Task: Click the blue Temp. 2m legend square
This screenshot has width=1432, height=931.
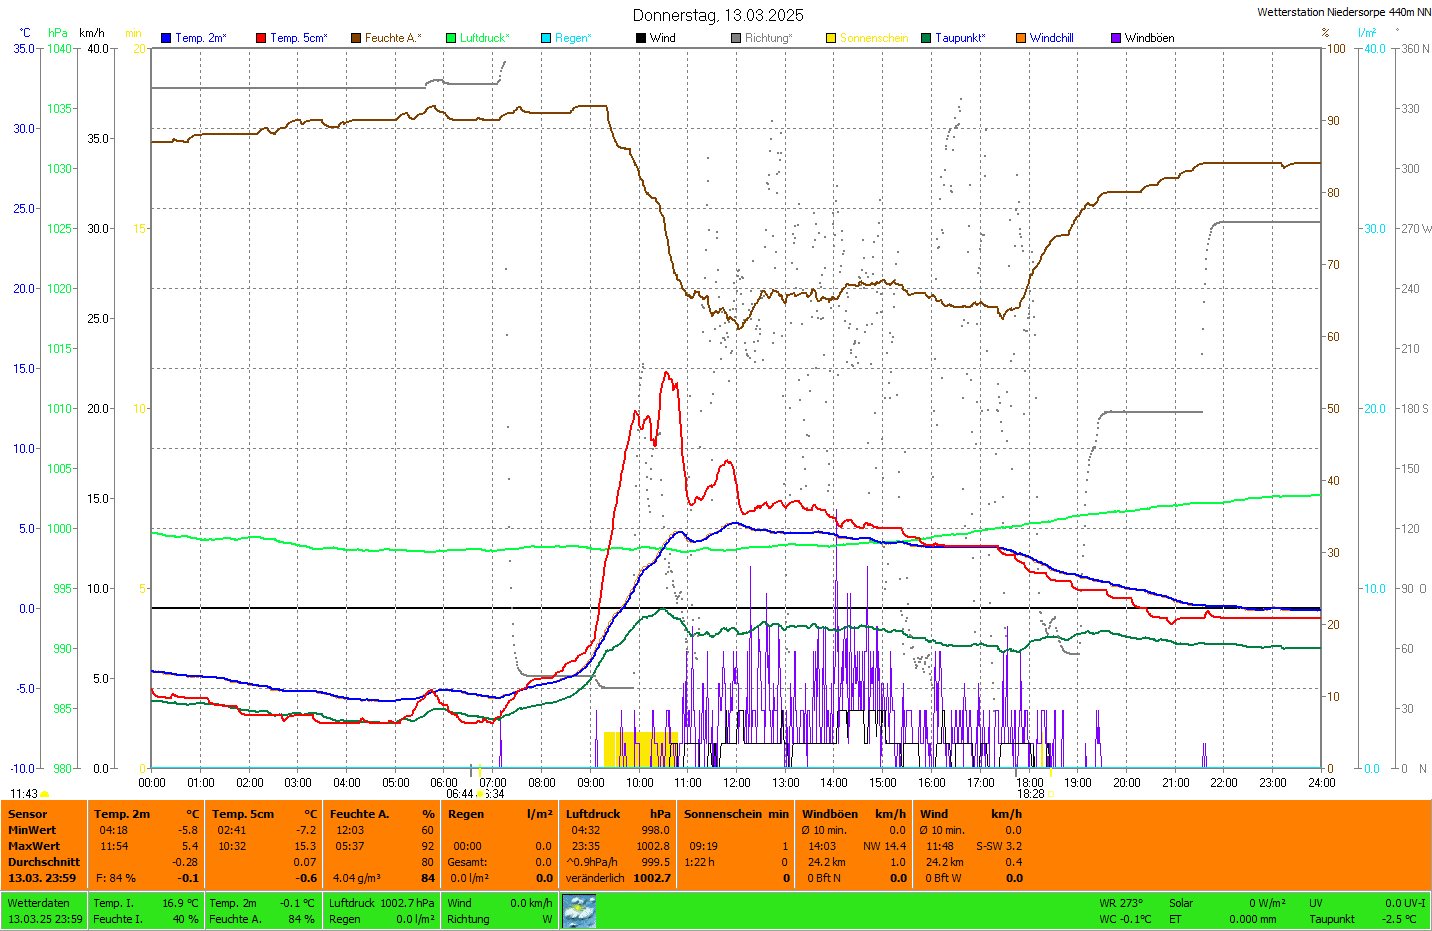Action: (166, 38)
